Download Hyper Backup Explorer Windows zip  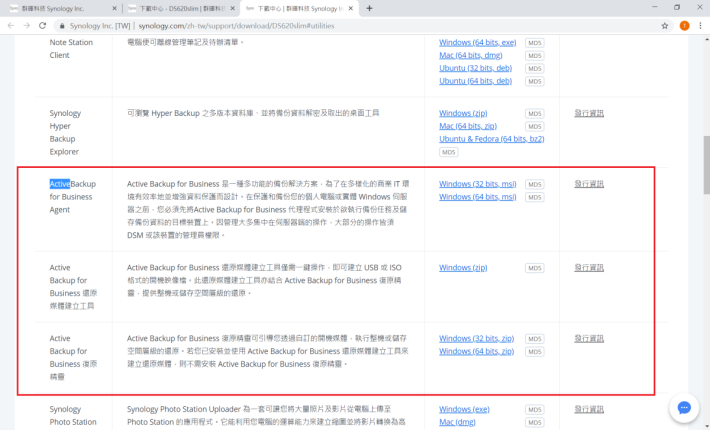pyautogui.click(x=463, y=113)
